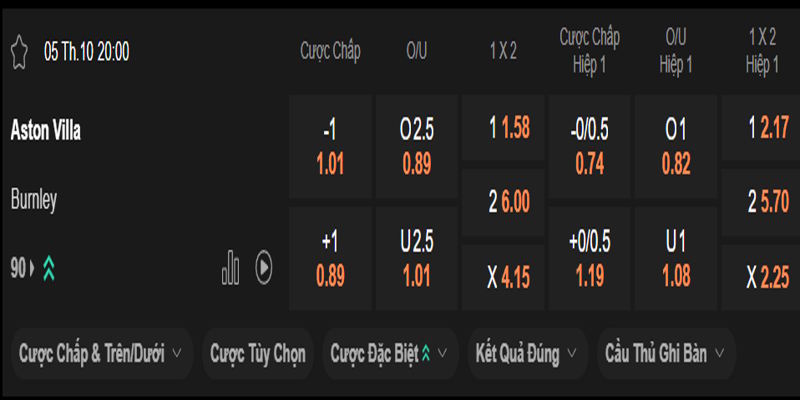Screen dimensions: 800x400
Task: Pick Over 2.5 goals at 0.89
Action: pos(417,147)
